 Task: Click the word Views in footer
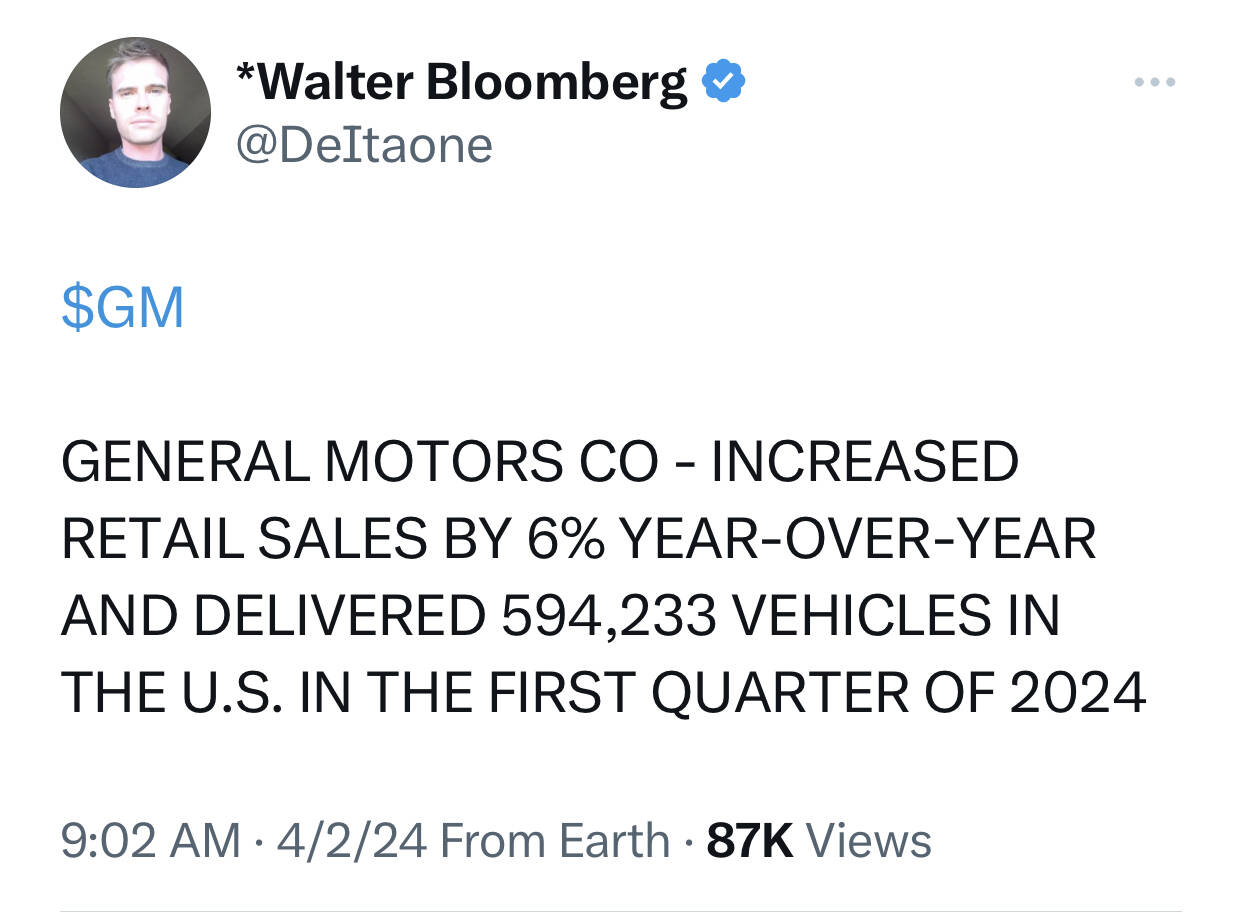(x=868, y=840)
